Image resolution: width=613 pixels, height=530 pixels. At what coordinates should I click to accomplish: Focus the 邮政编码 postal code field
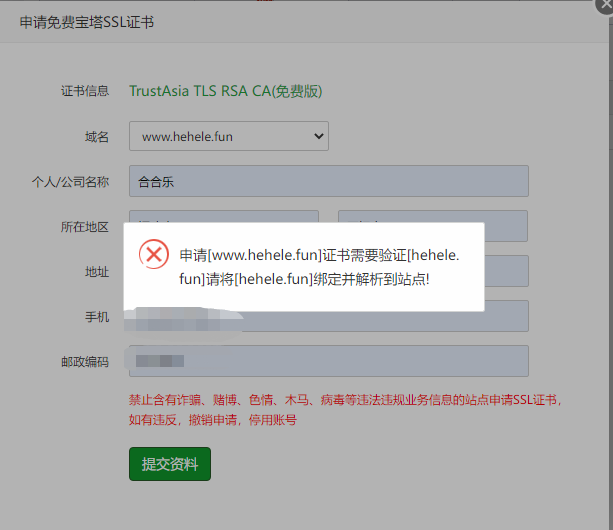pyautogui.click(x=329, y=361)
